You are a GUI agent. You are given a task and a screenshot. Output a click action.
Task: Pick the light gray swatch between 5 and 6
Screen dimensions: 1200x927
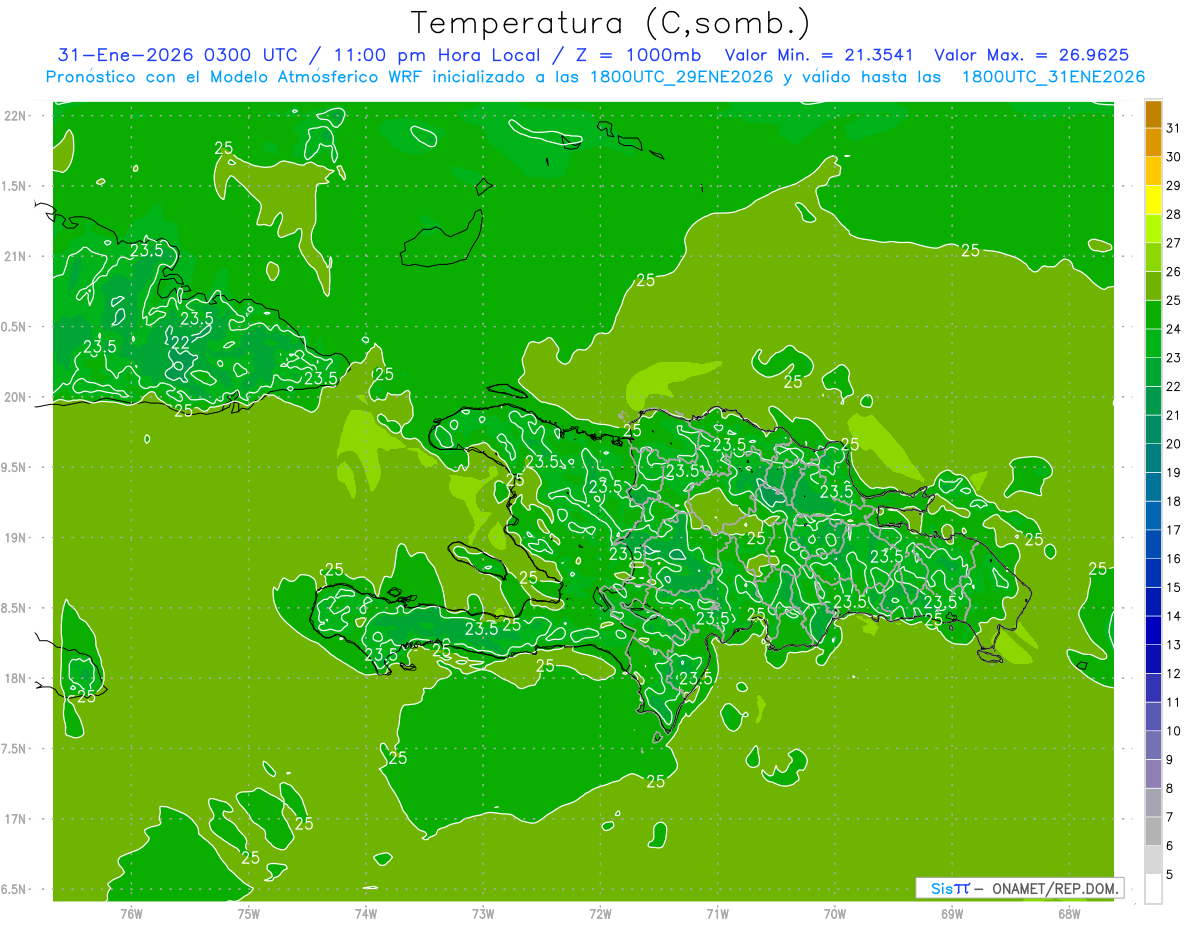(x=1153, y=860)
